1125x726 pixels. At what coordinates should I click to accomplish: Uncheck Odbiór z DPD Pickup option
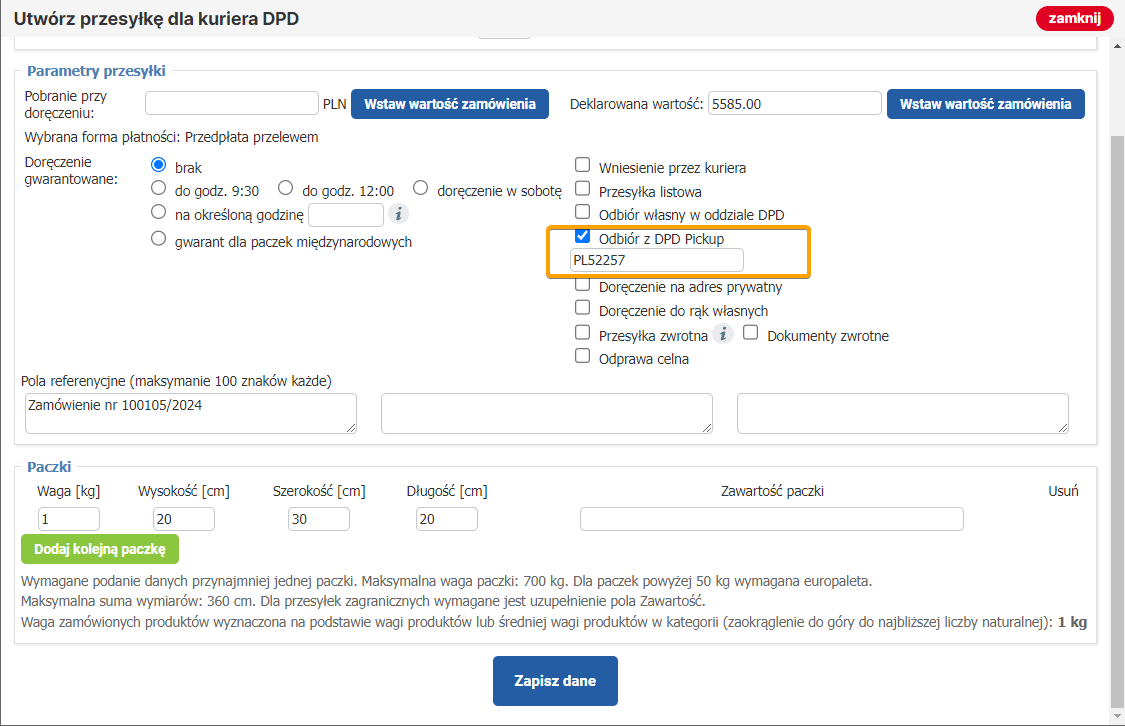[x=582, y=238]
